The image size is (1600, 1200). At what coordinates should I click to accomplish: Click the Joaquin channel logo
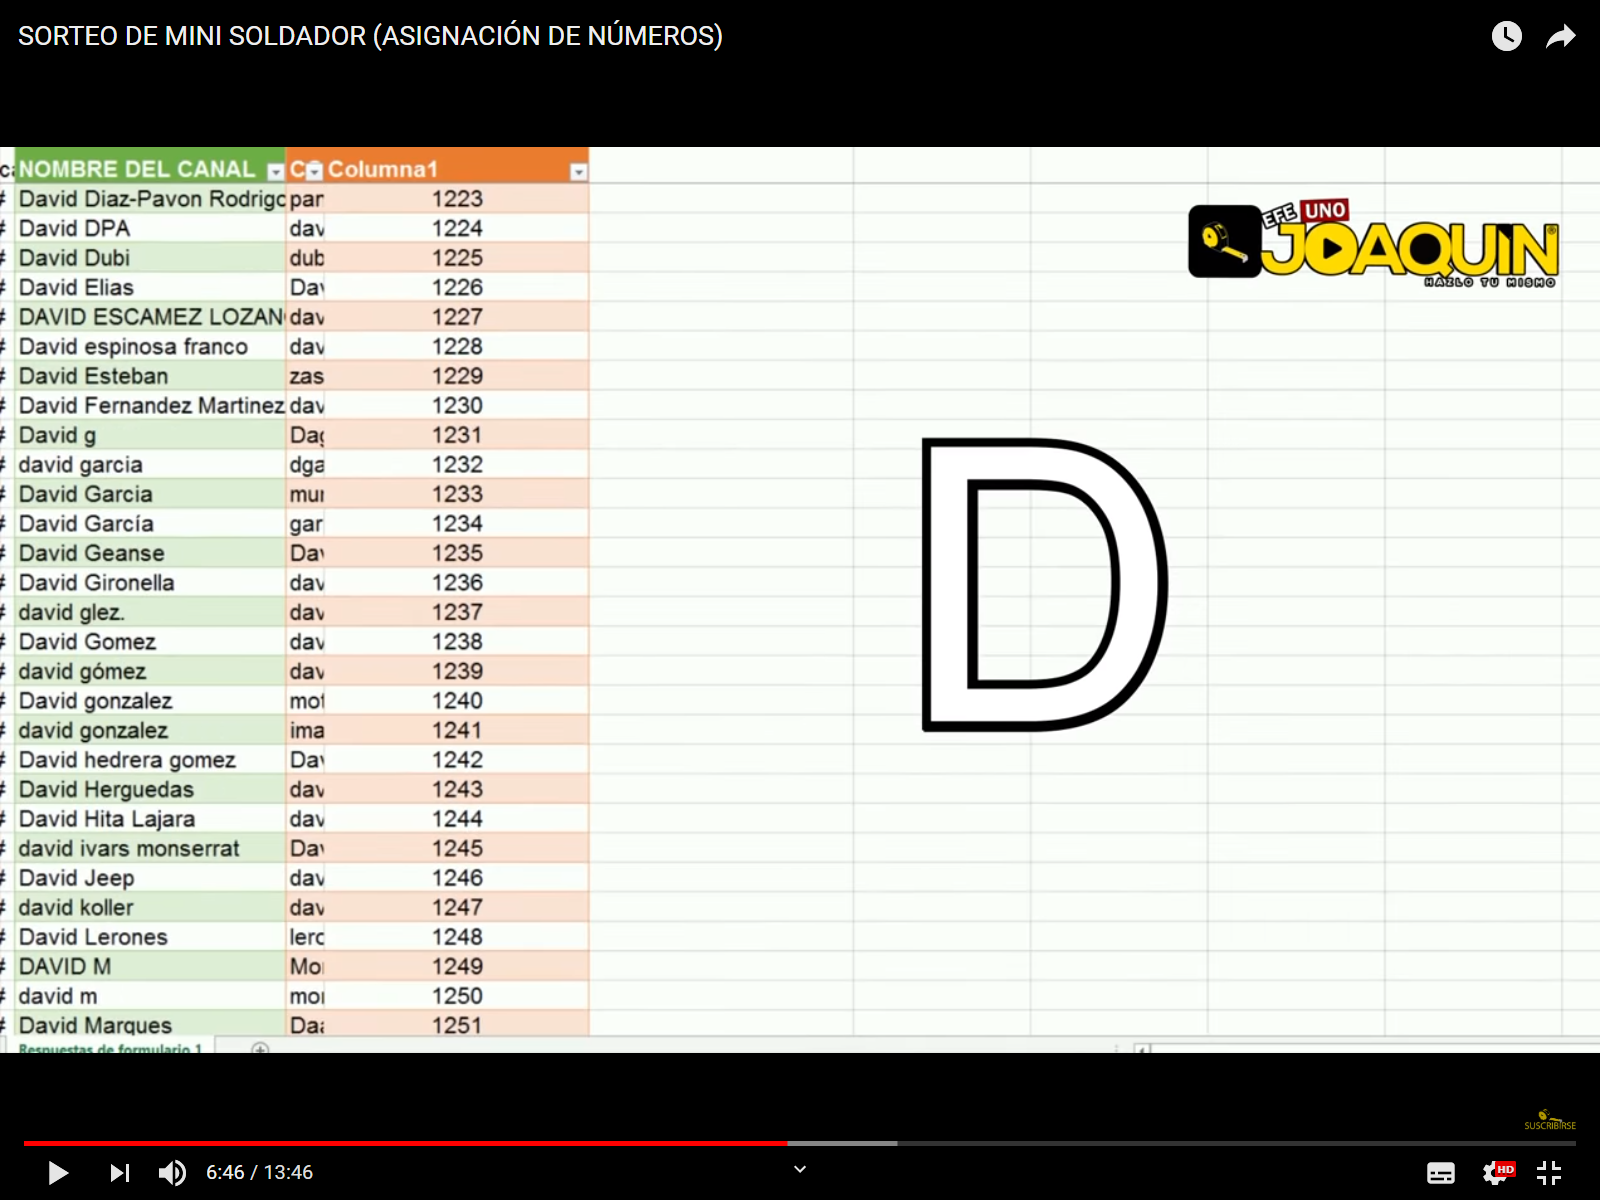pos(1372,243)
